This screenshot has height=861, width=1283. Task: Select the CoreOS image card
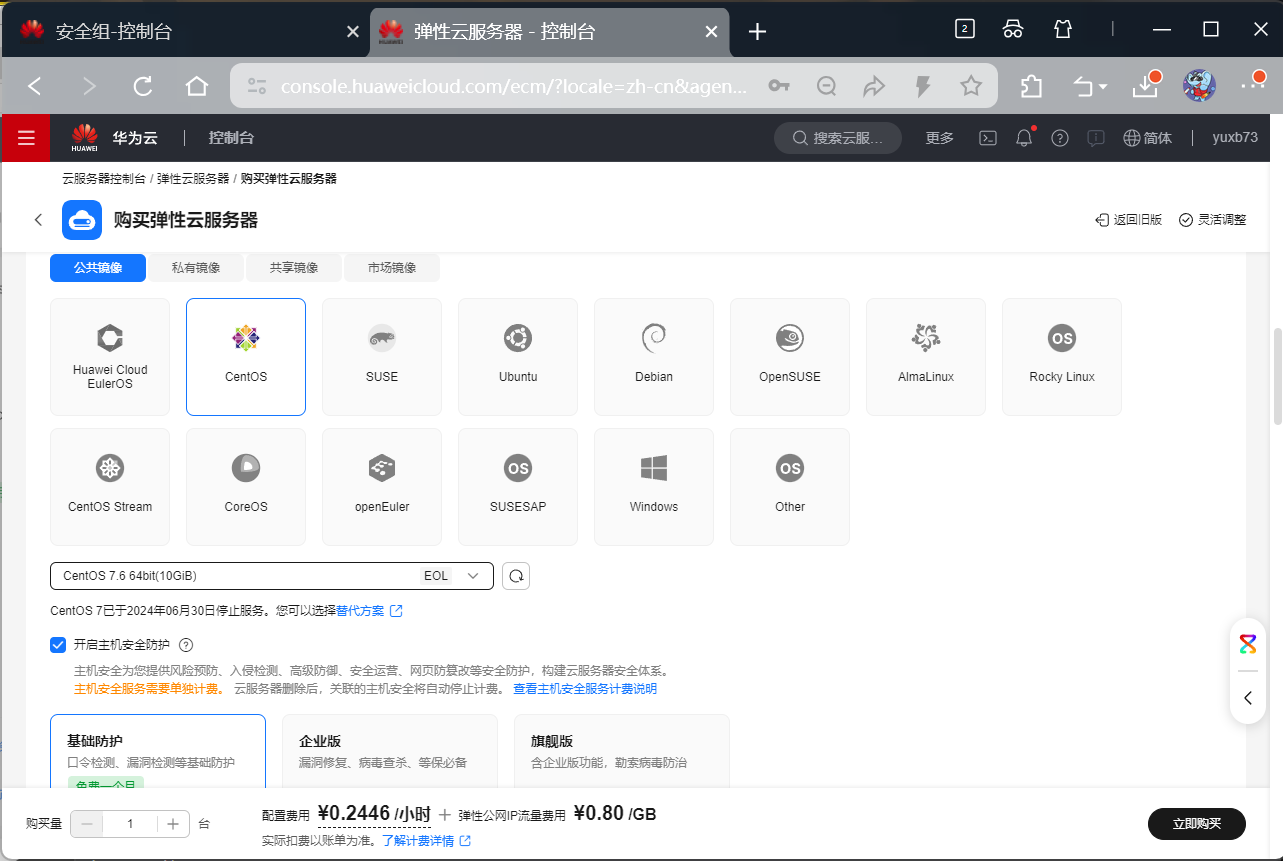coord(246,487)
